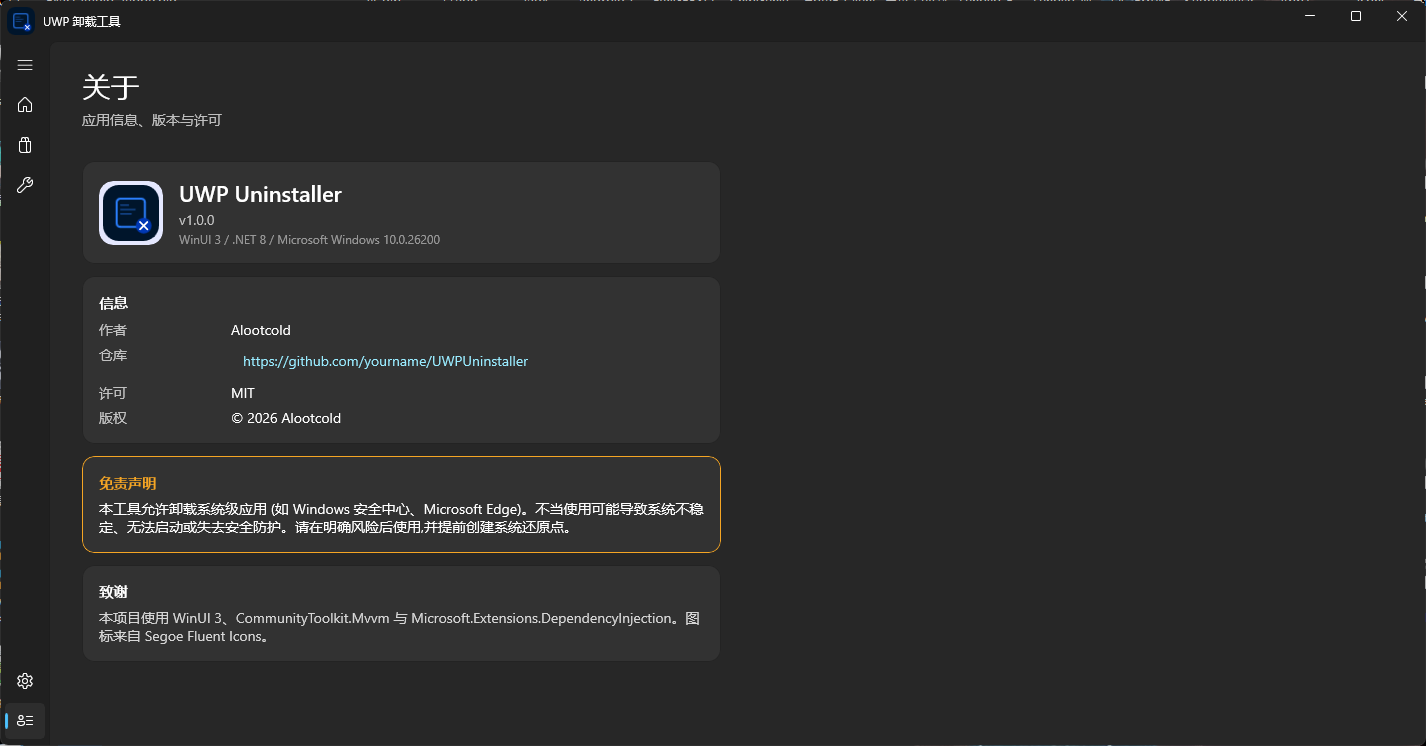The height and width of the screenshot is (746, 1426).
Task: Click the '免责声明' disclaimer heading
Action: pyautogui.click(x=128, y=483)
